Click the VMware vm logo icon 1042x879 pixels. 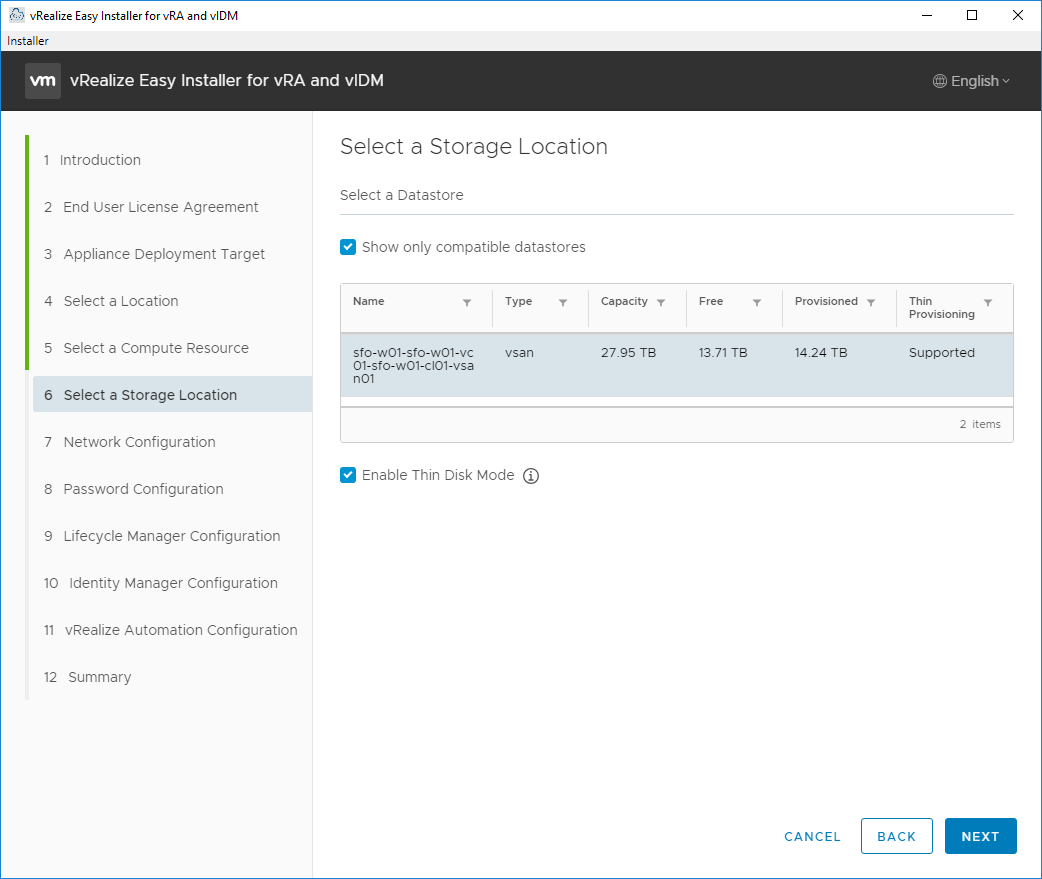[43, 81]
